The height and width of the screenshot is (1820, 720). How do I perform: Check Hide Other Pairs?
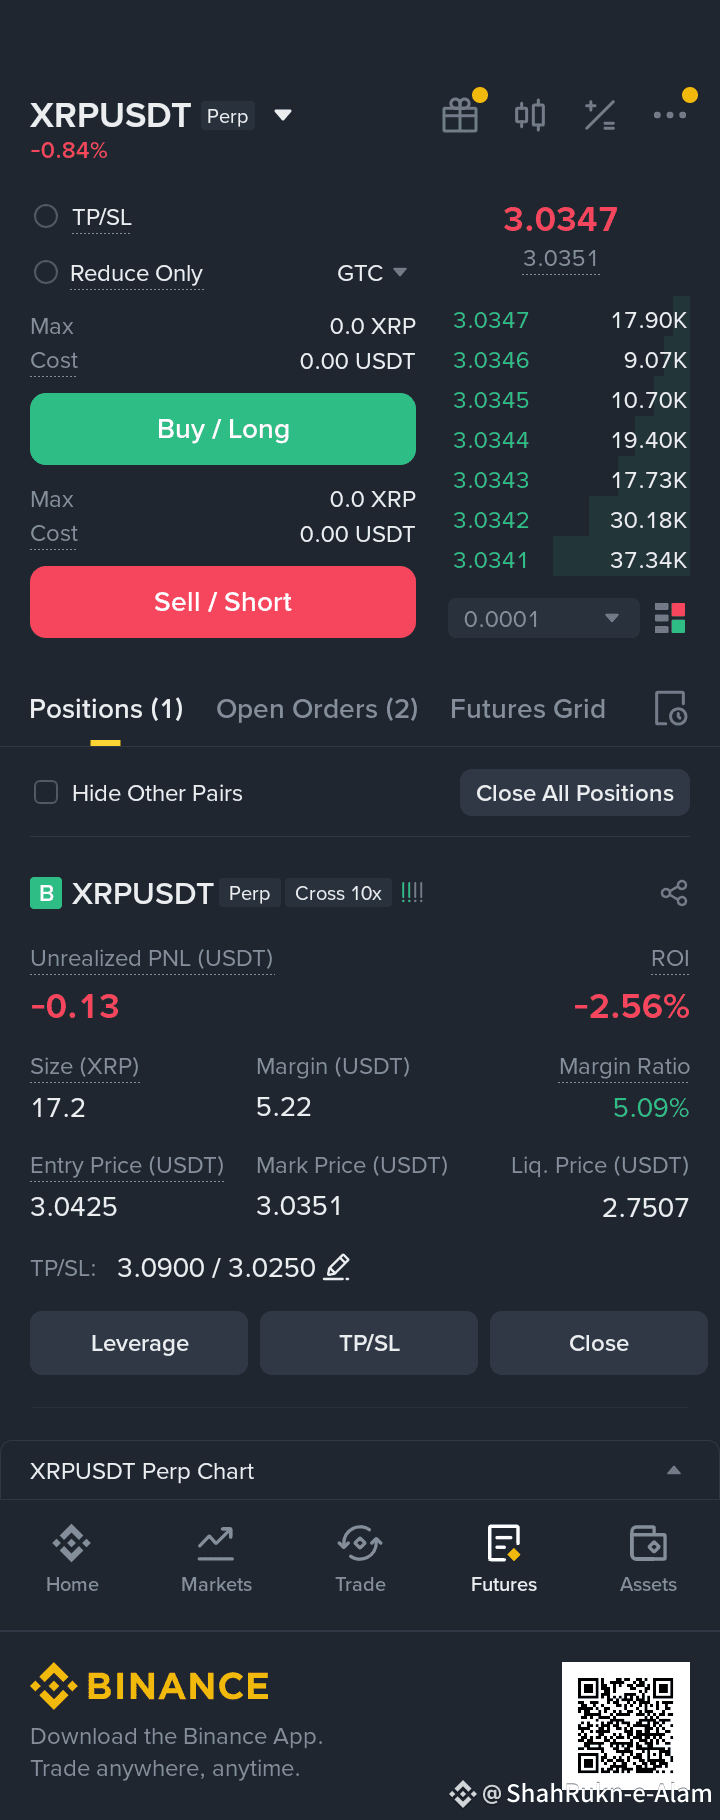46,792
